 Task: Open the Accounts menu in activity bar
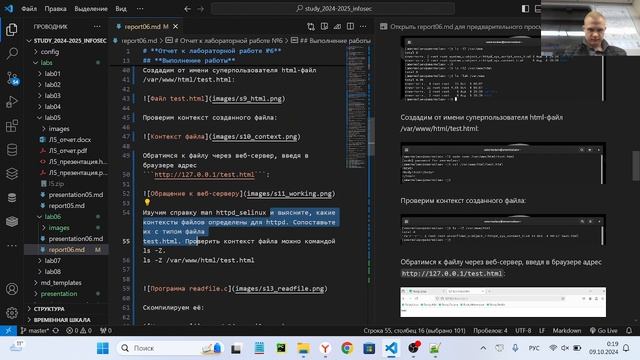tap(12, 289)
